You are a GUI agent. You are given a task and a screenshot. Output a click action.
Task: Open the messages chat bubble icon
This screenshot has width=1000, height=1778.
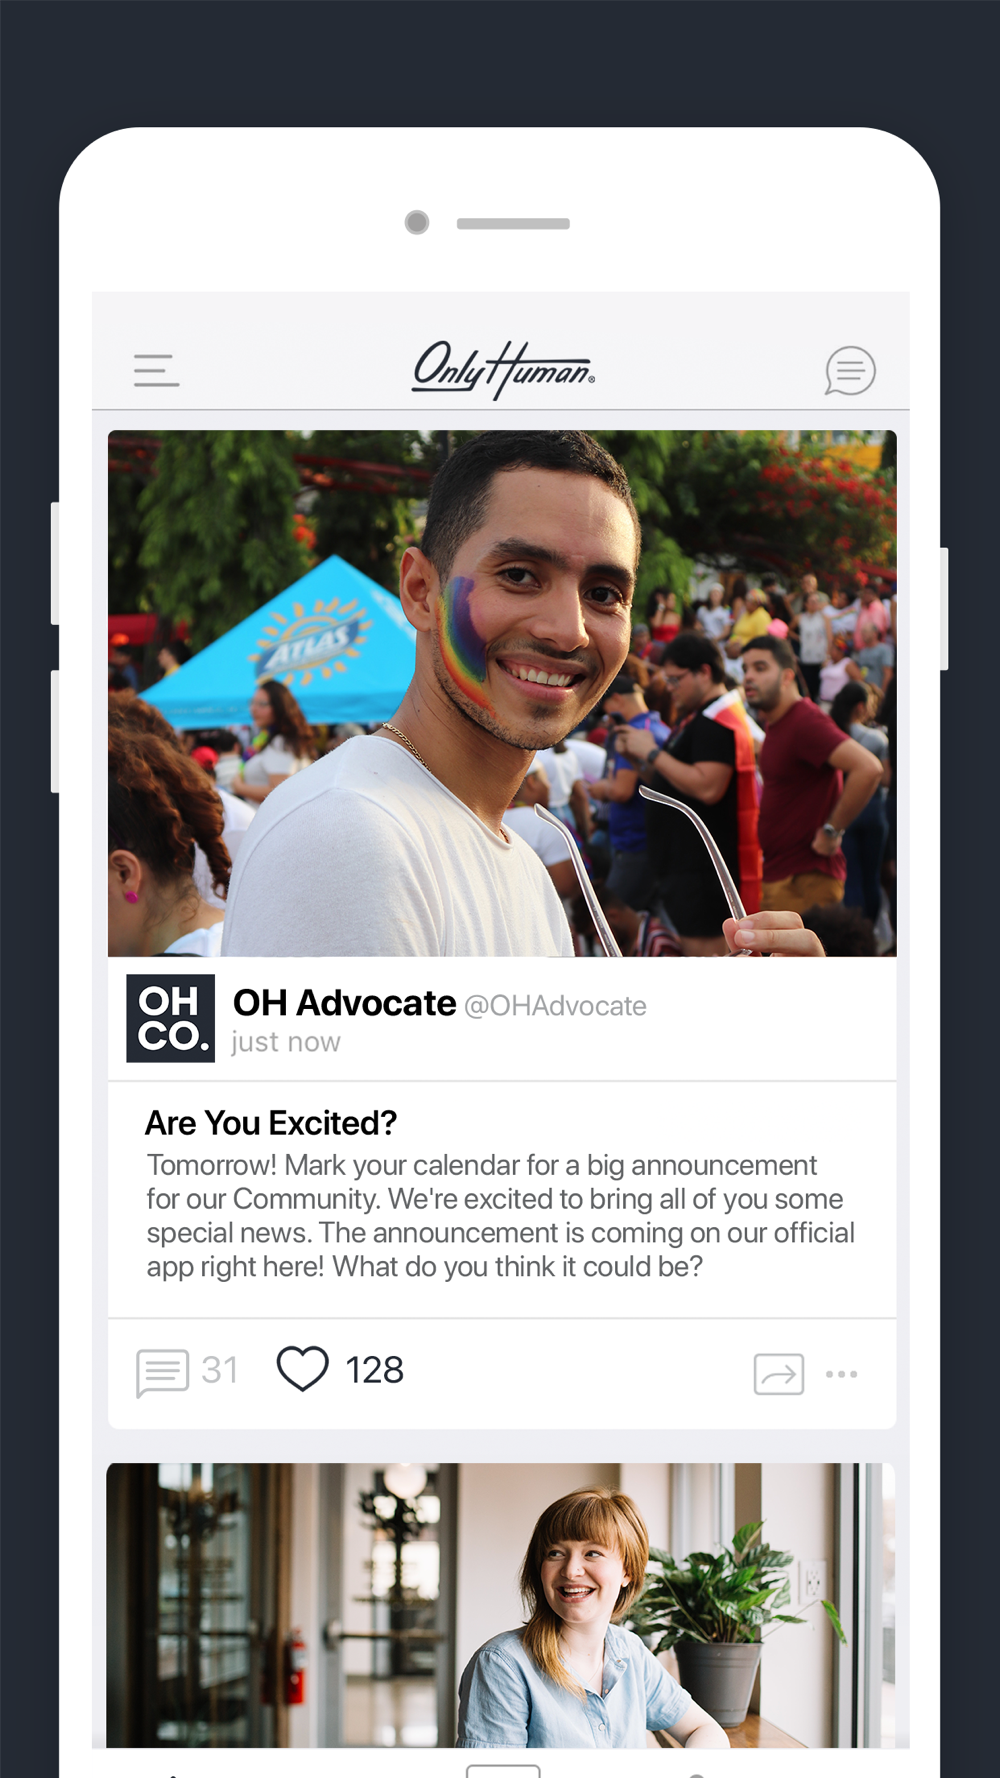pos(850,371)
